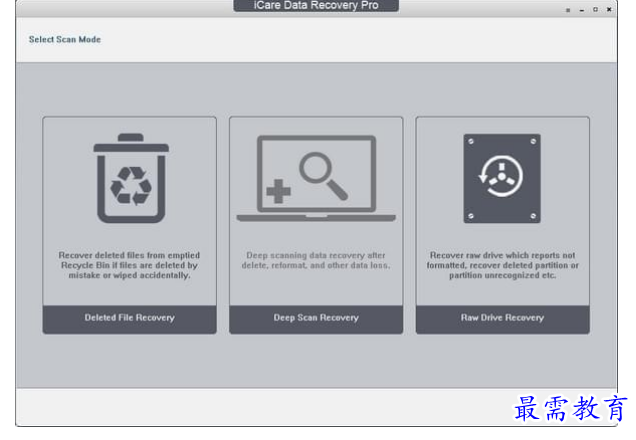This screenshot has height=440, width=636.
Task: Minimize the iCare Data Recovery window
Action: [582, 10]
